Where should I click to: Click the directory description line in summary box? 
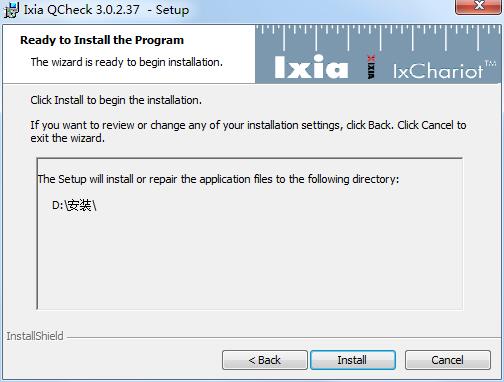(218, 179)
